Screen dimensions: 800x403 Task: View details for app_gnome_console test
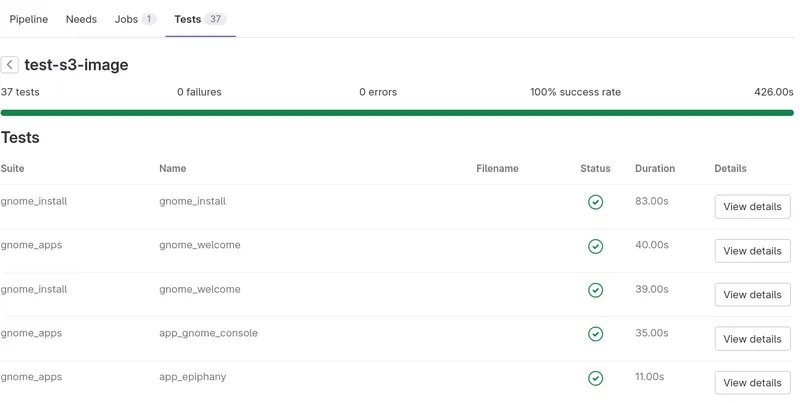pos(752,339)
